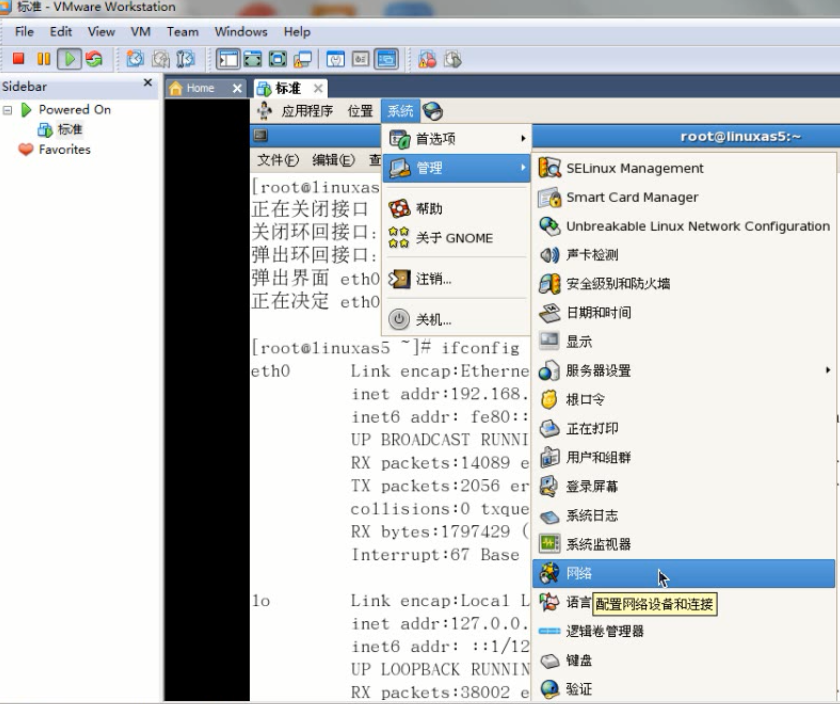Open Unbreakable Linux Network Configuration
This screenshot has height=704, width=840.
[684, 226]
